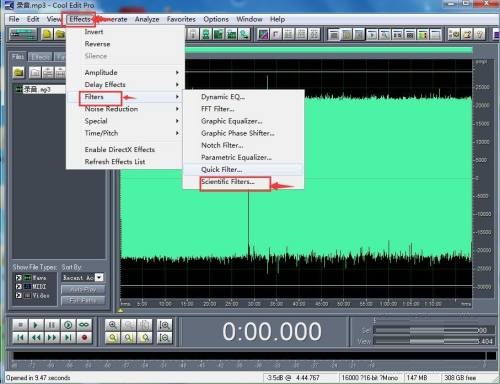The image size is (500, 384).
Task: Click the open file folder icon in file panel
Action: tap(19, 72)
